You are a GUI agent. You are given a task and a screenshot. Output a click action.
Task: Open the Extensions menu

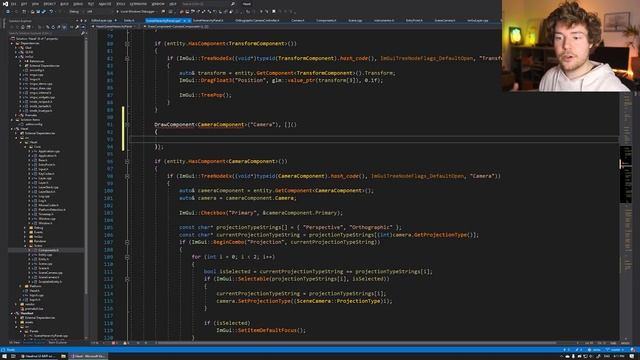(138, 4)
